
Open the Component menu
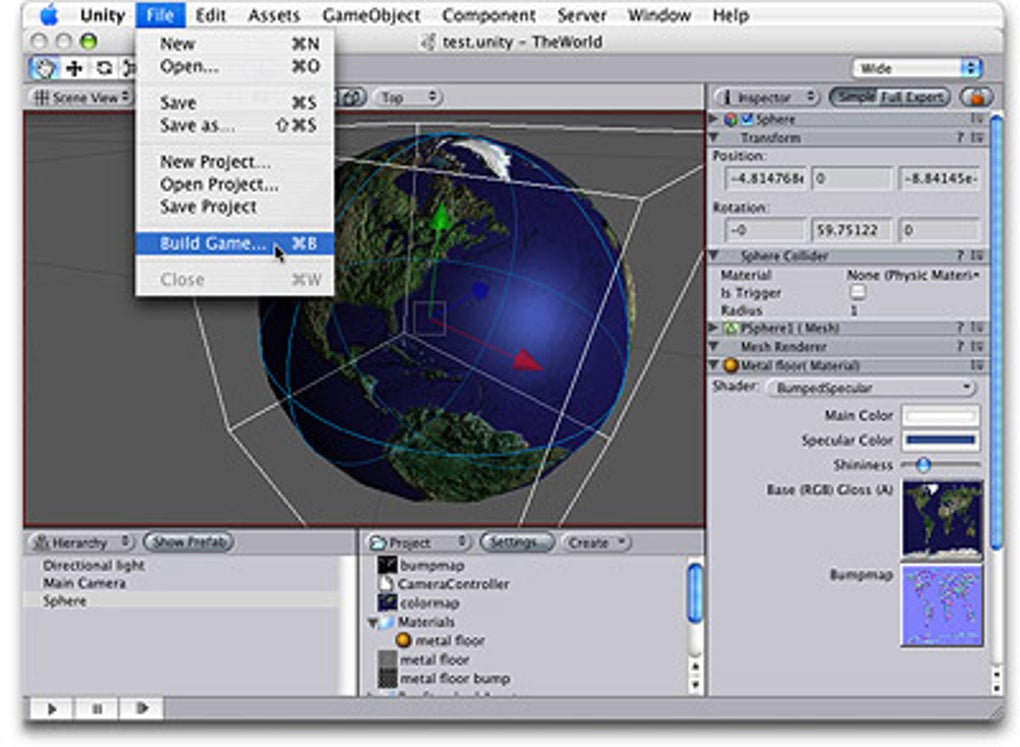[489, 15]
